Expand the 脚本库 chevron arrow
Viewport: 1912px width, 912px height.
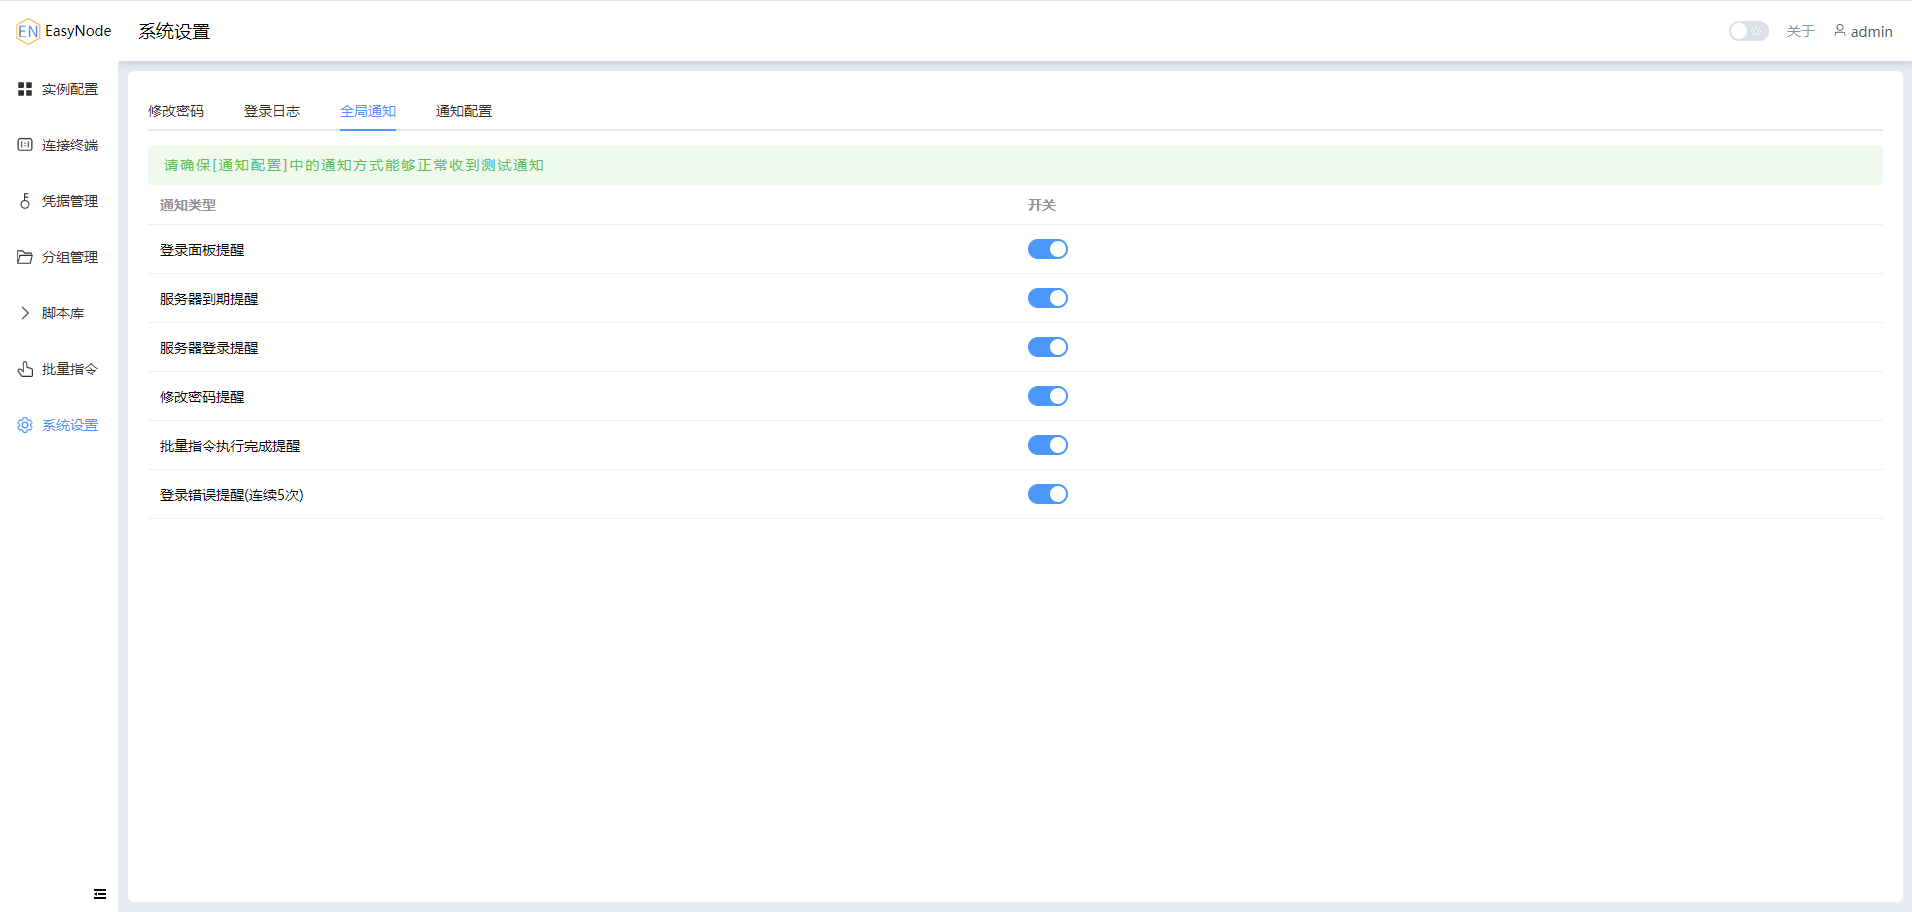tap(25, 313)
